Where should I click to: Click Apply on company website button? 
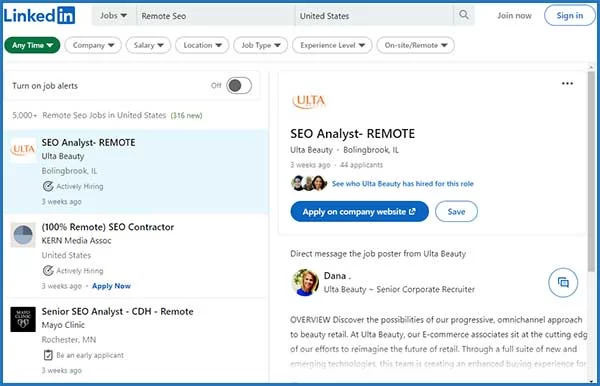pos(359,212)
